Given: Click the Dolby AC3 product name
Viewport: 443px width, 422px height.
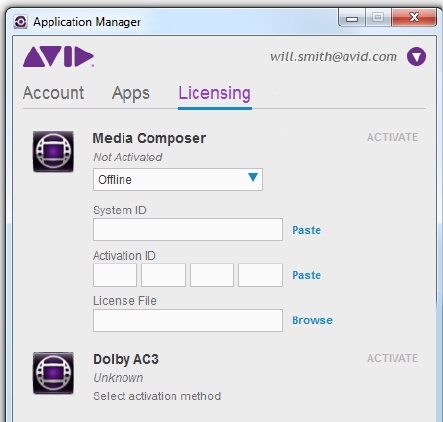Looking at the screenshot, I should [126, 360].
